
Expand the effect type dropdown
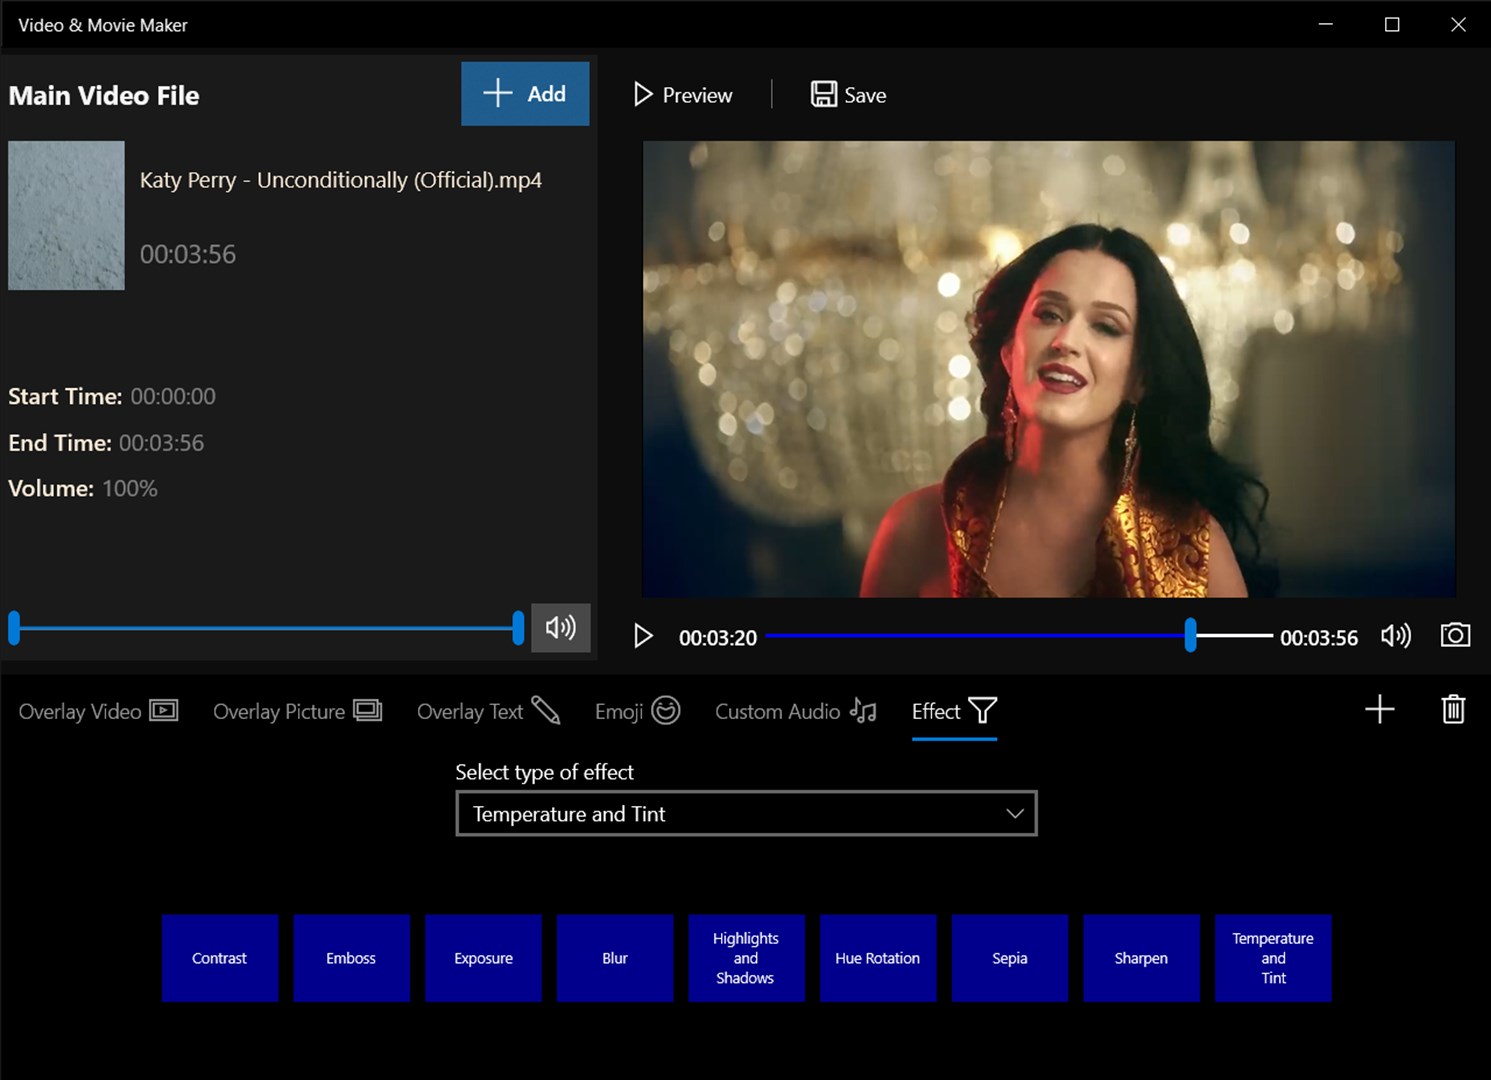(746, 814)
